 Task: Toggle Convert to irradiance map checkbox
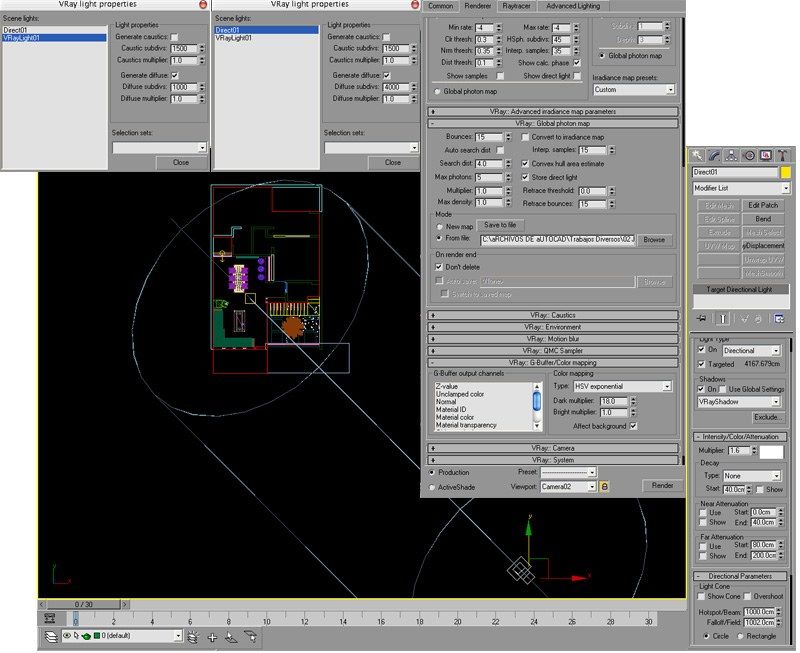click(x=525, y=137)
